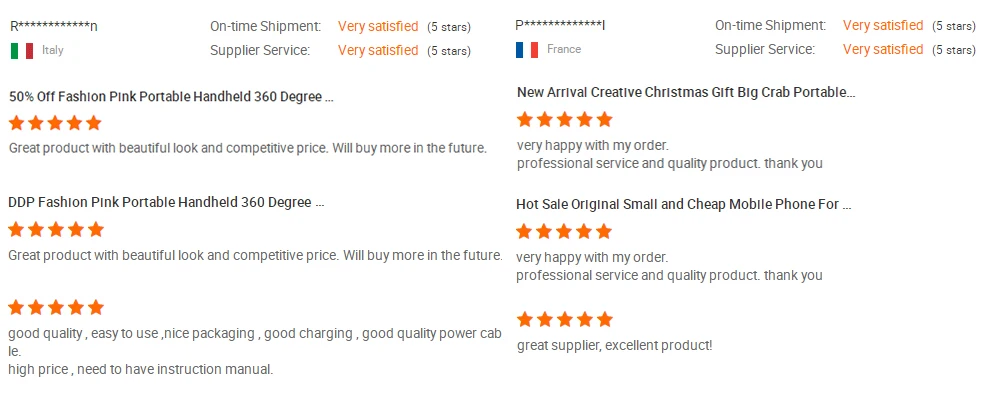
Task: Click the 'great supplier, excellent product!' review text
Action: click(614, 346)
